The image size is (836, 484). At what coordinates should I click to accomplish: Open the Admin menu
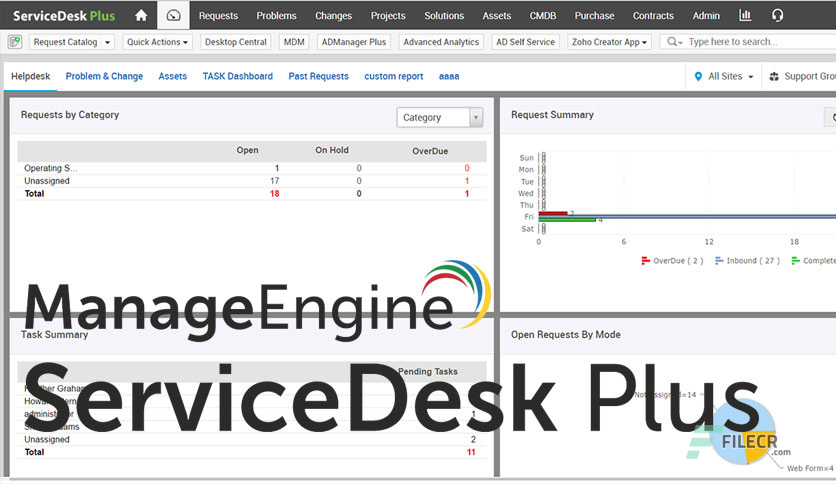point(706,15)
